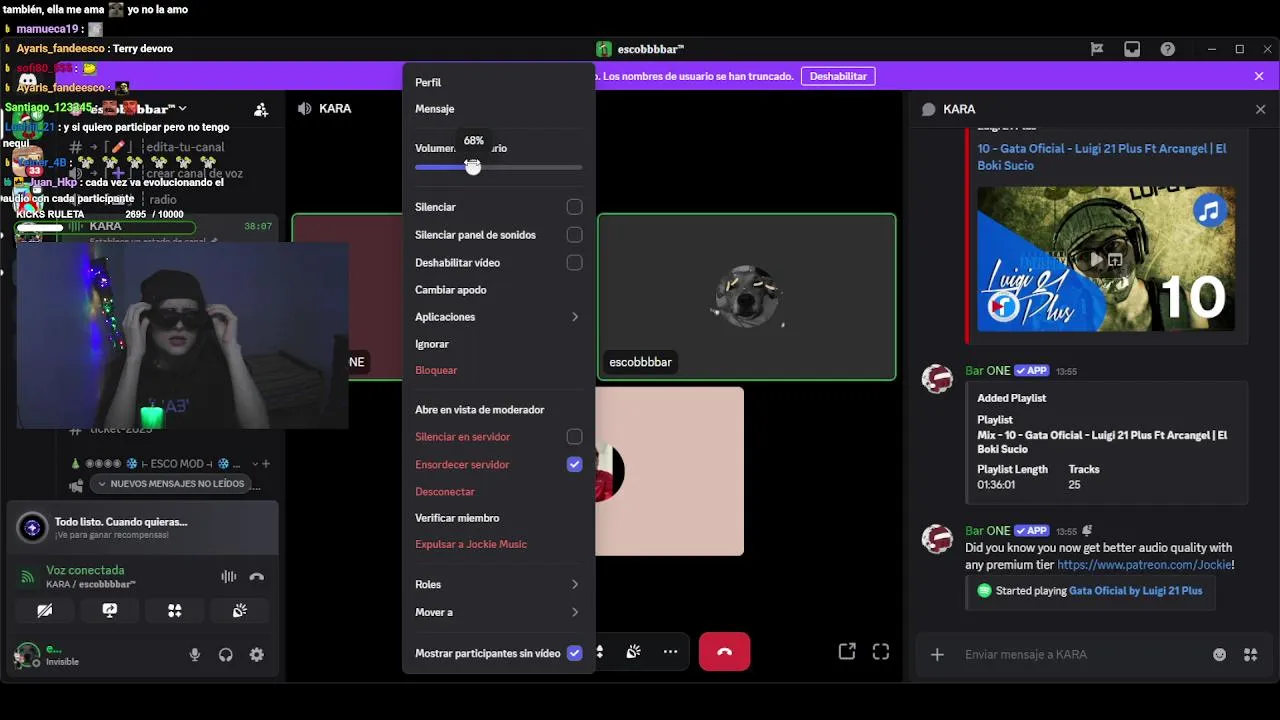The height and width of the screenshot is (720, 1280).
Task: Open more options three-dot call menu
Action: [x=671, y=652]
